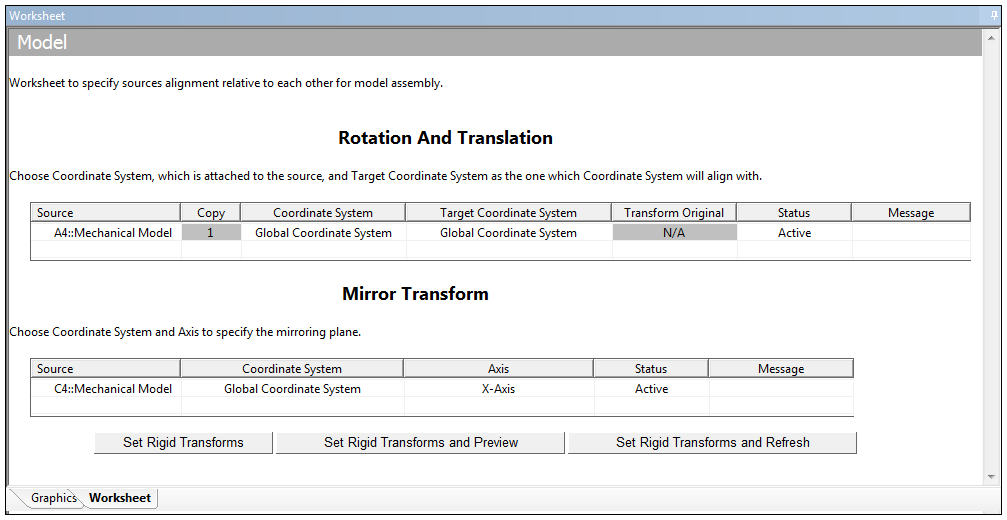Edit the Copy count cell showing 1

coord(211,233)
